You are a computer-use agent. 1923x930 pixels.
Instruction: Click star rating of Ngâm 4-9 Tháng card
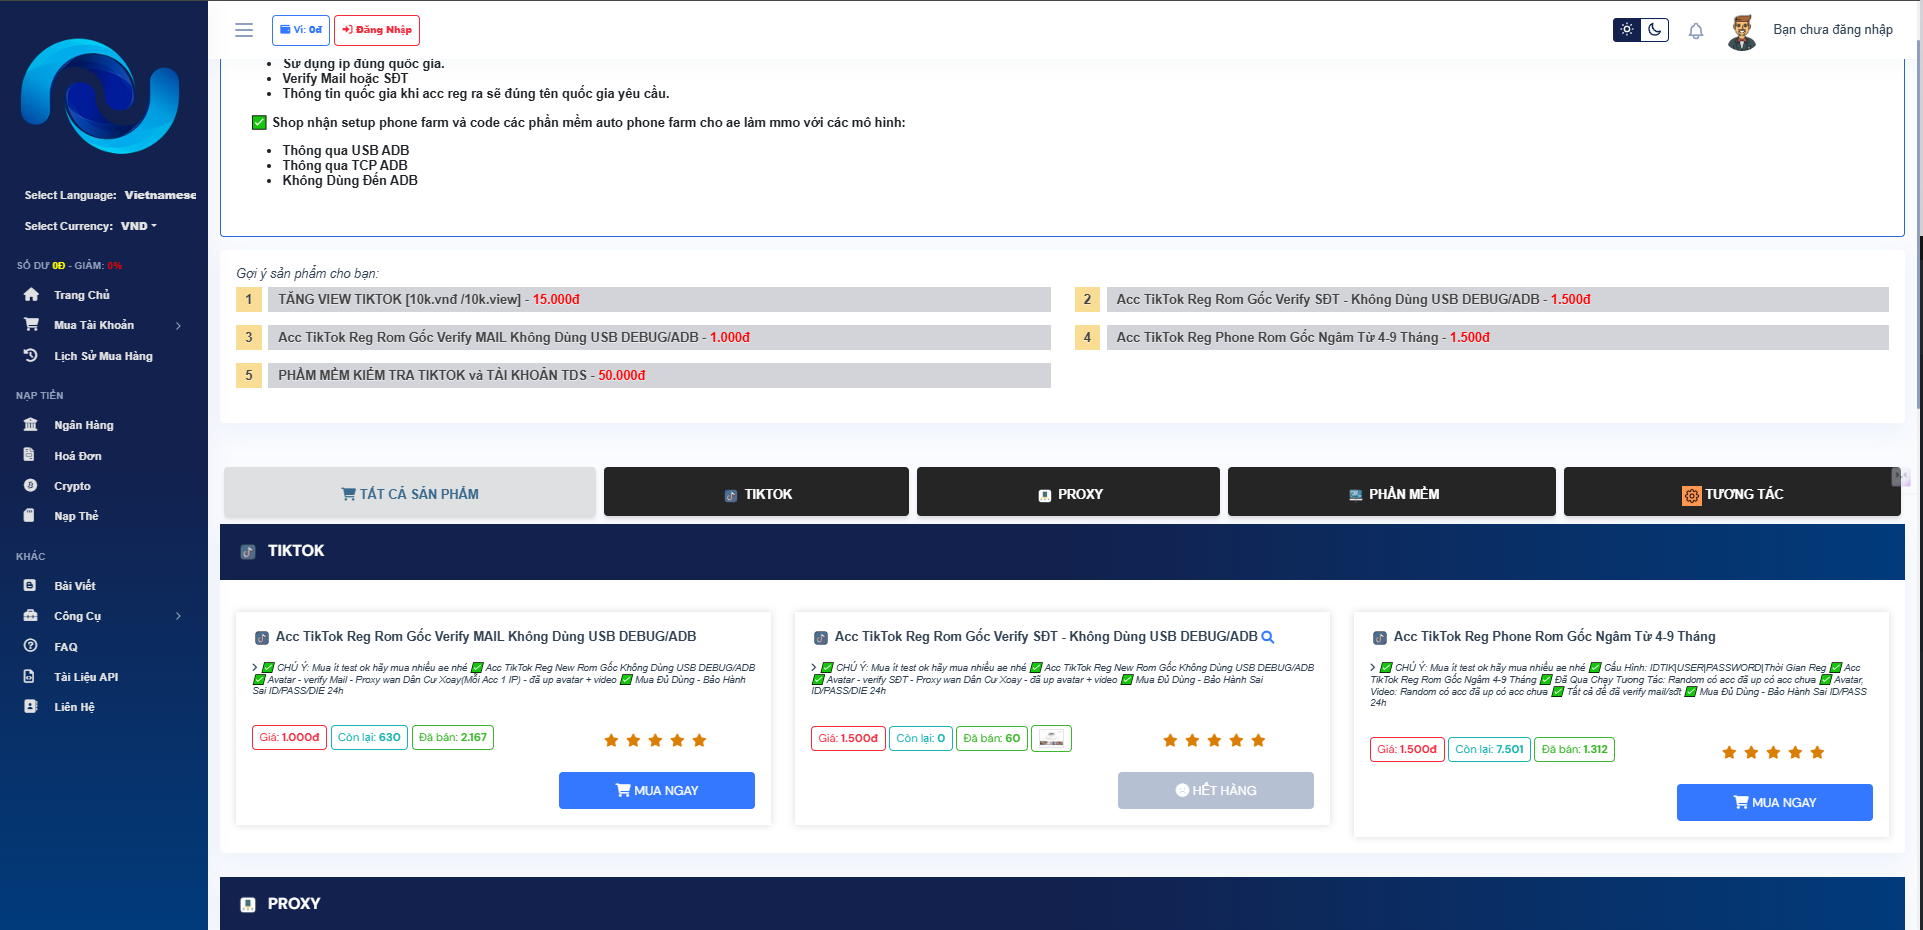[x=1773, y=752]
